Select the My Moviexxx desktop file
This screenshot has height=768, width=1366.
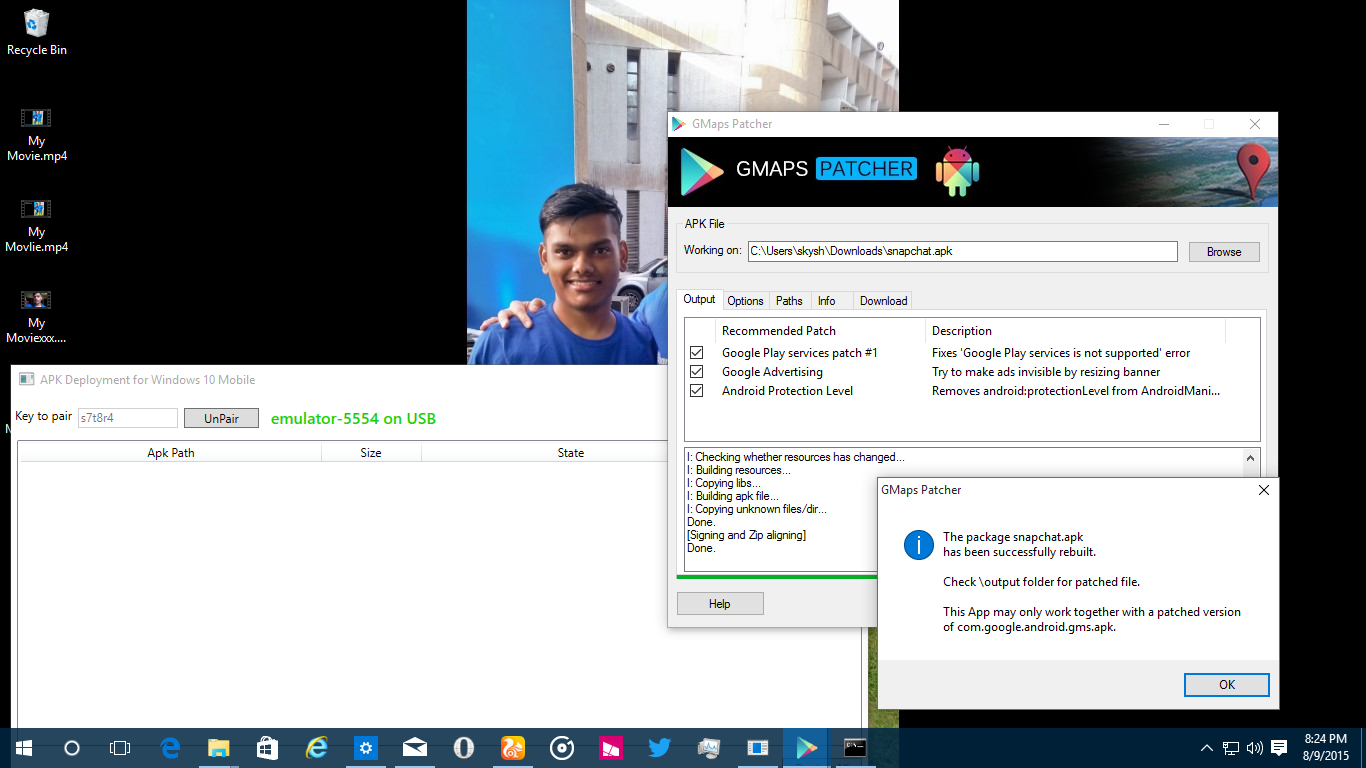tap(37, 317)
